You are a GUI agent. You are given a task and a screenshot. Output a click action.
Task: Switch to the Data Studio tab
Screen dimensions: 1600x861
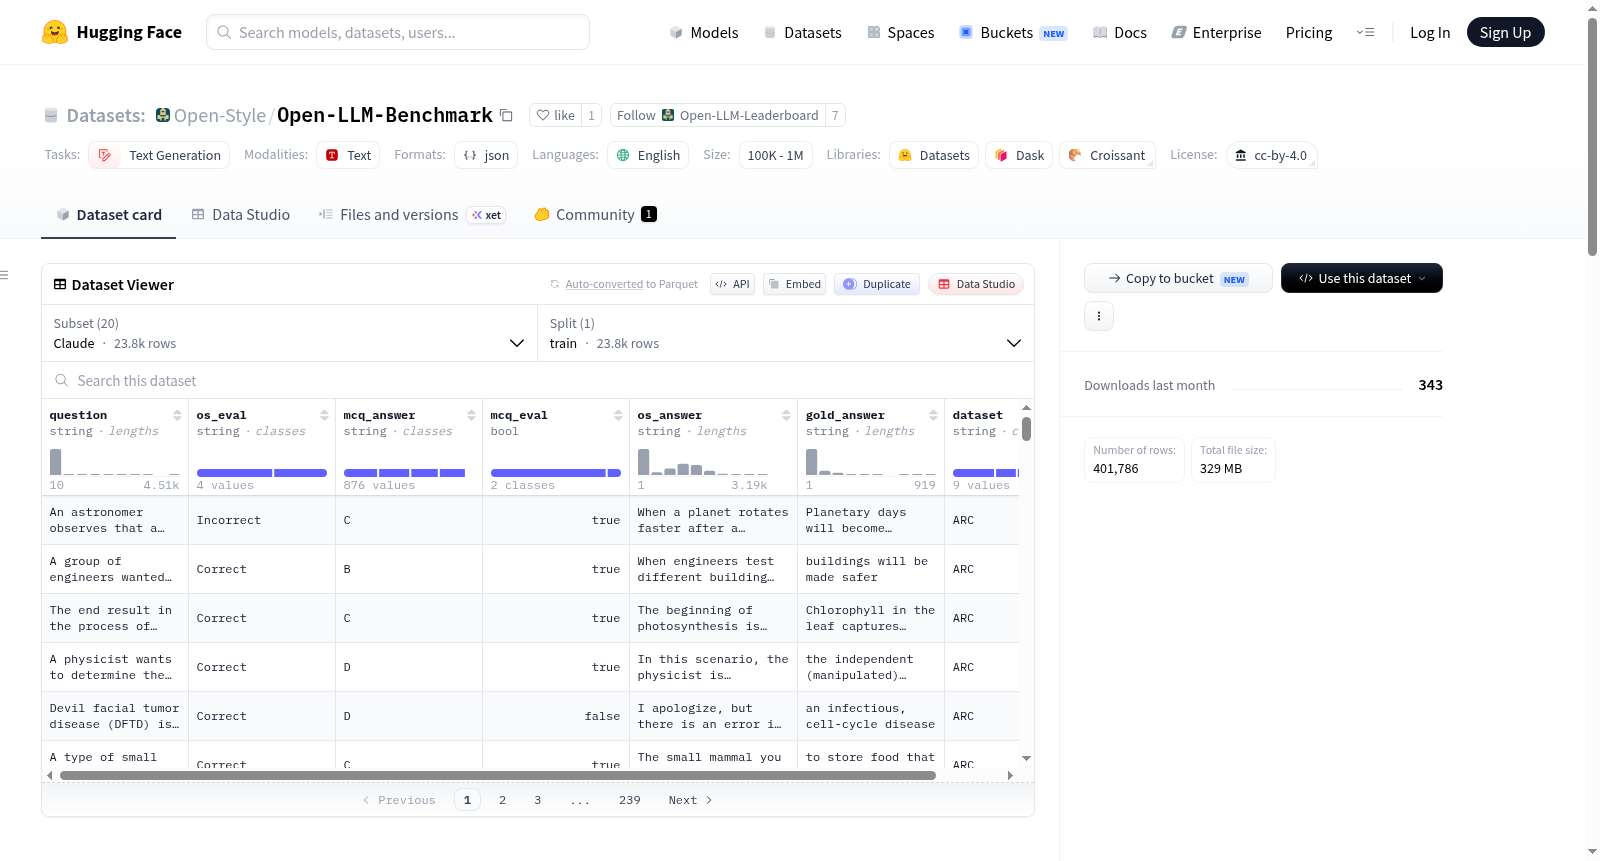pos(240,214)
